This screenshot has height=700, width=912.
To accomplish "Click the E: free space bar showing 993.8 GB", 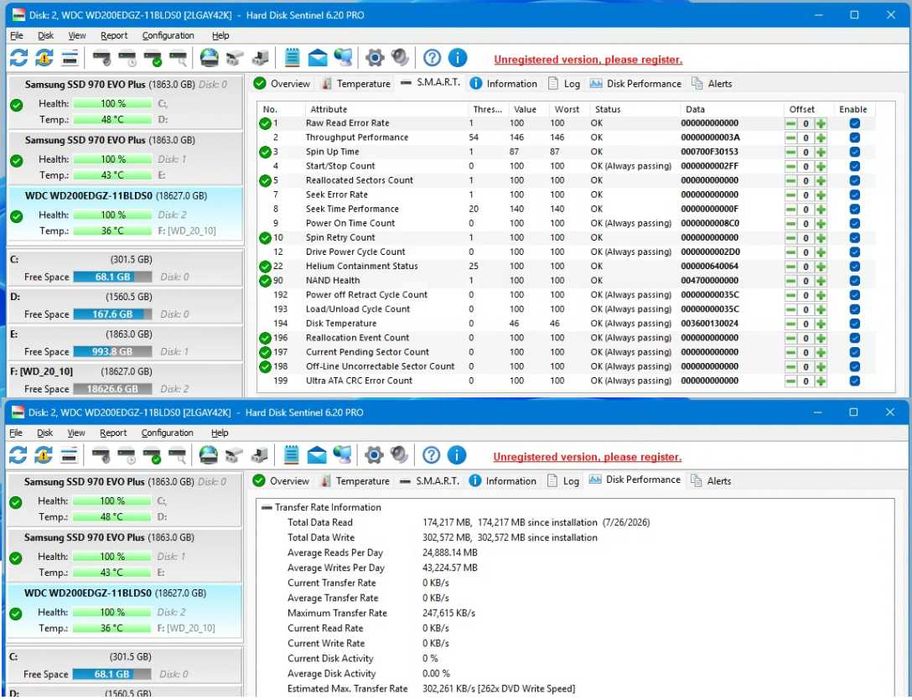I will coord(113,352).
